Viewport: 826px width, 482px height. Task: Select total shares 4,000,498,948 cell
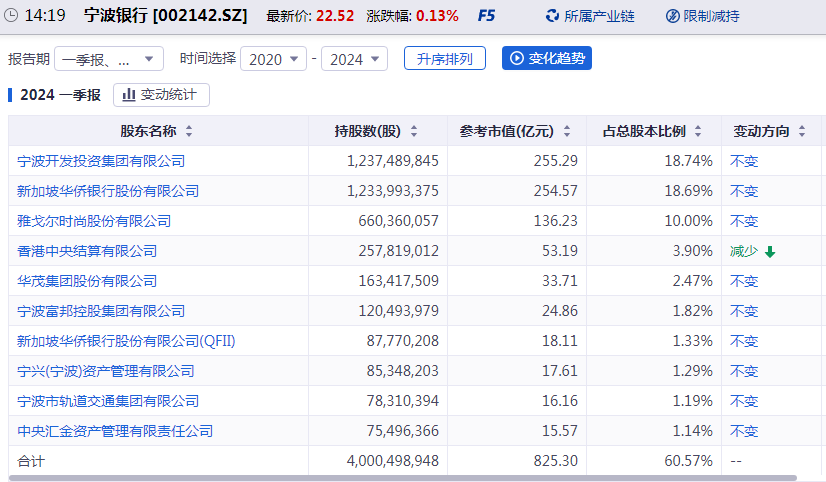392,461
